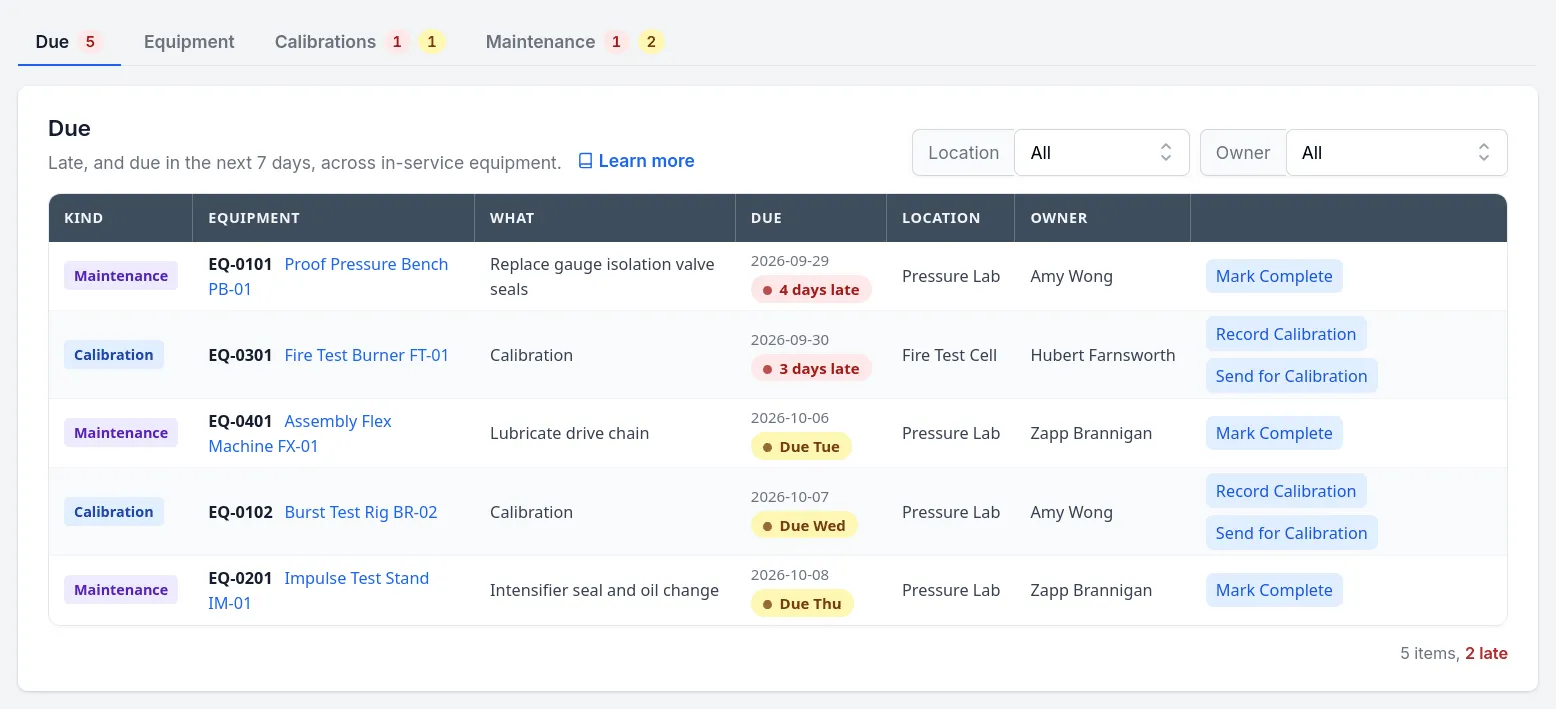Click the yellow 2 badge on Maintenance tab

click(651, 42)
